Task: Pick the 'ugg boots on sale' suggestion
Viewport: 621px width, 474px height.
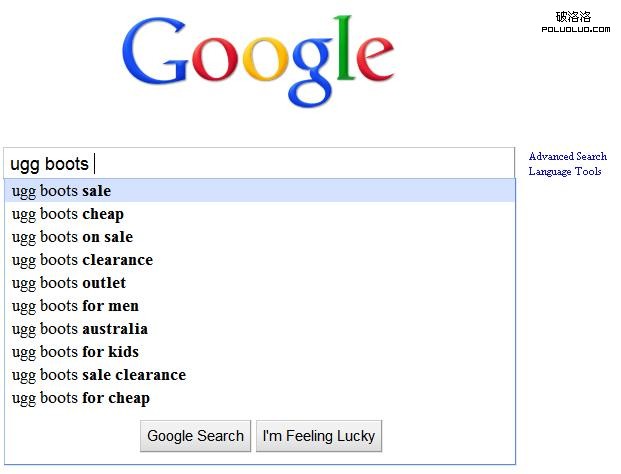Action: (72, 237)
